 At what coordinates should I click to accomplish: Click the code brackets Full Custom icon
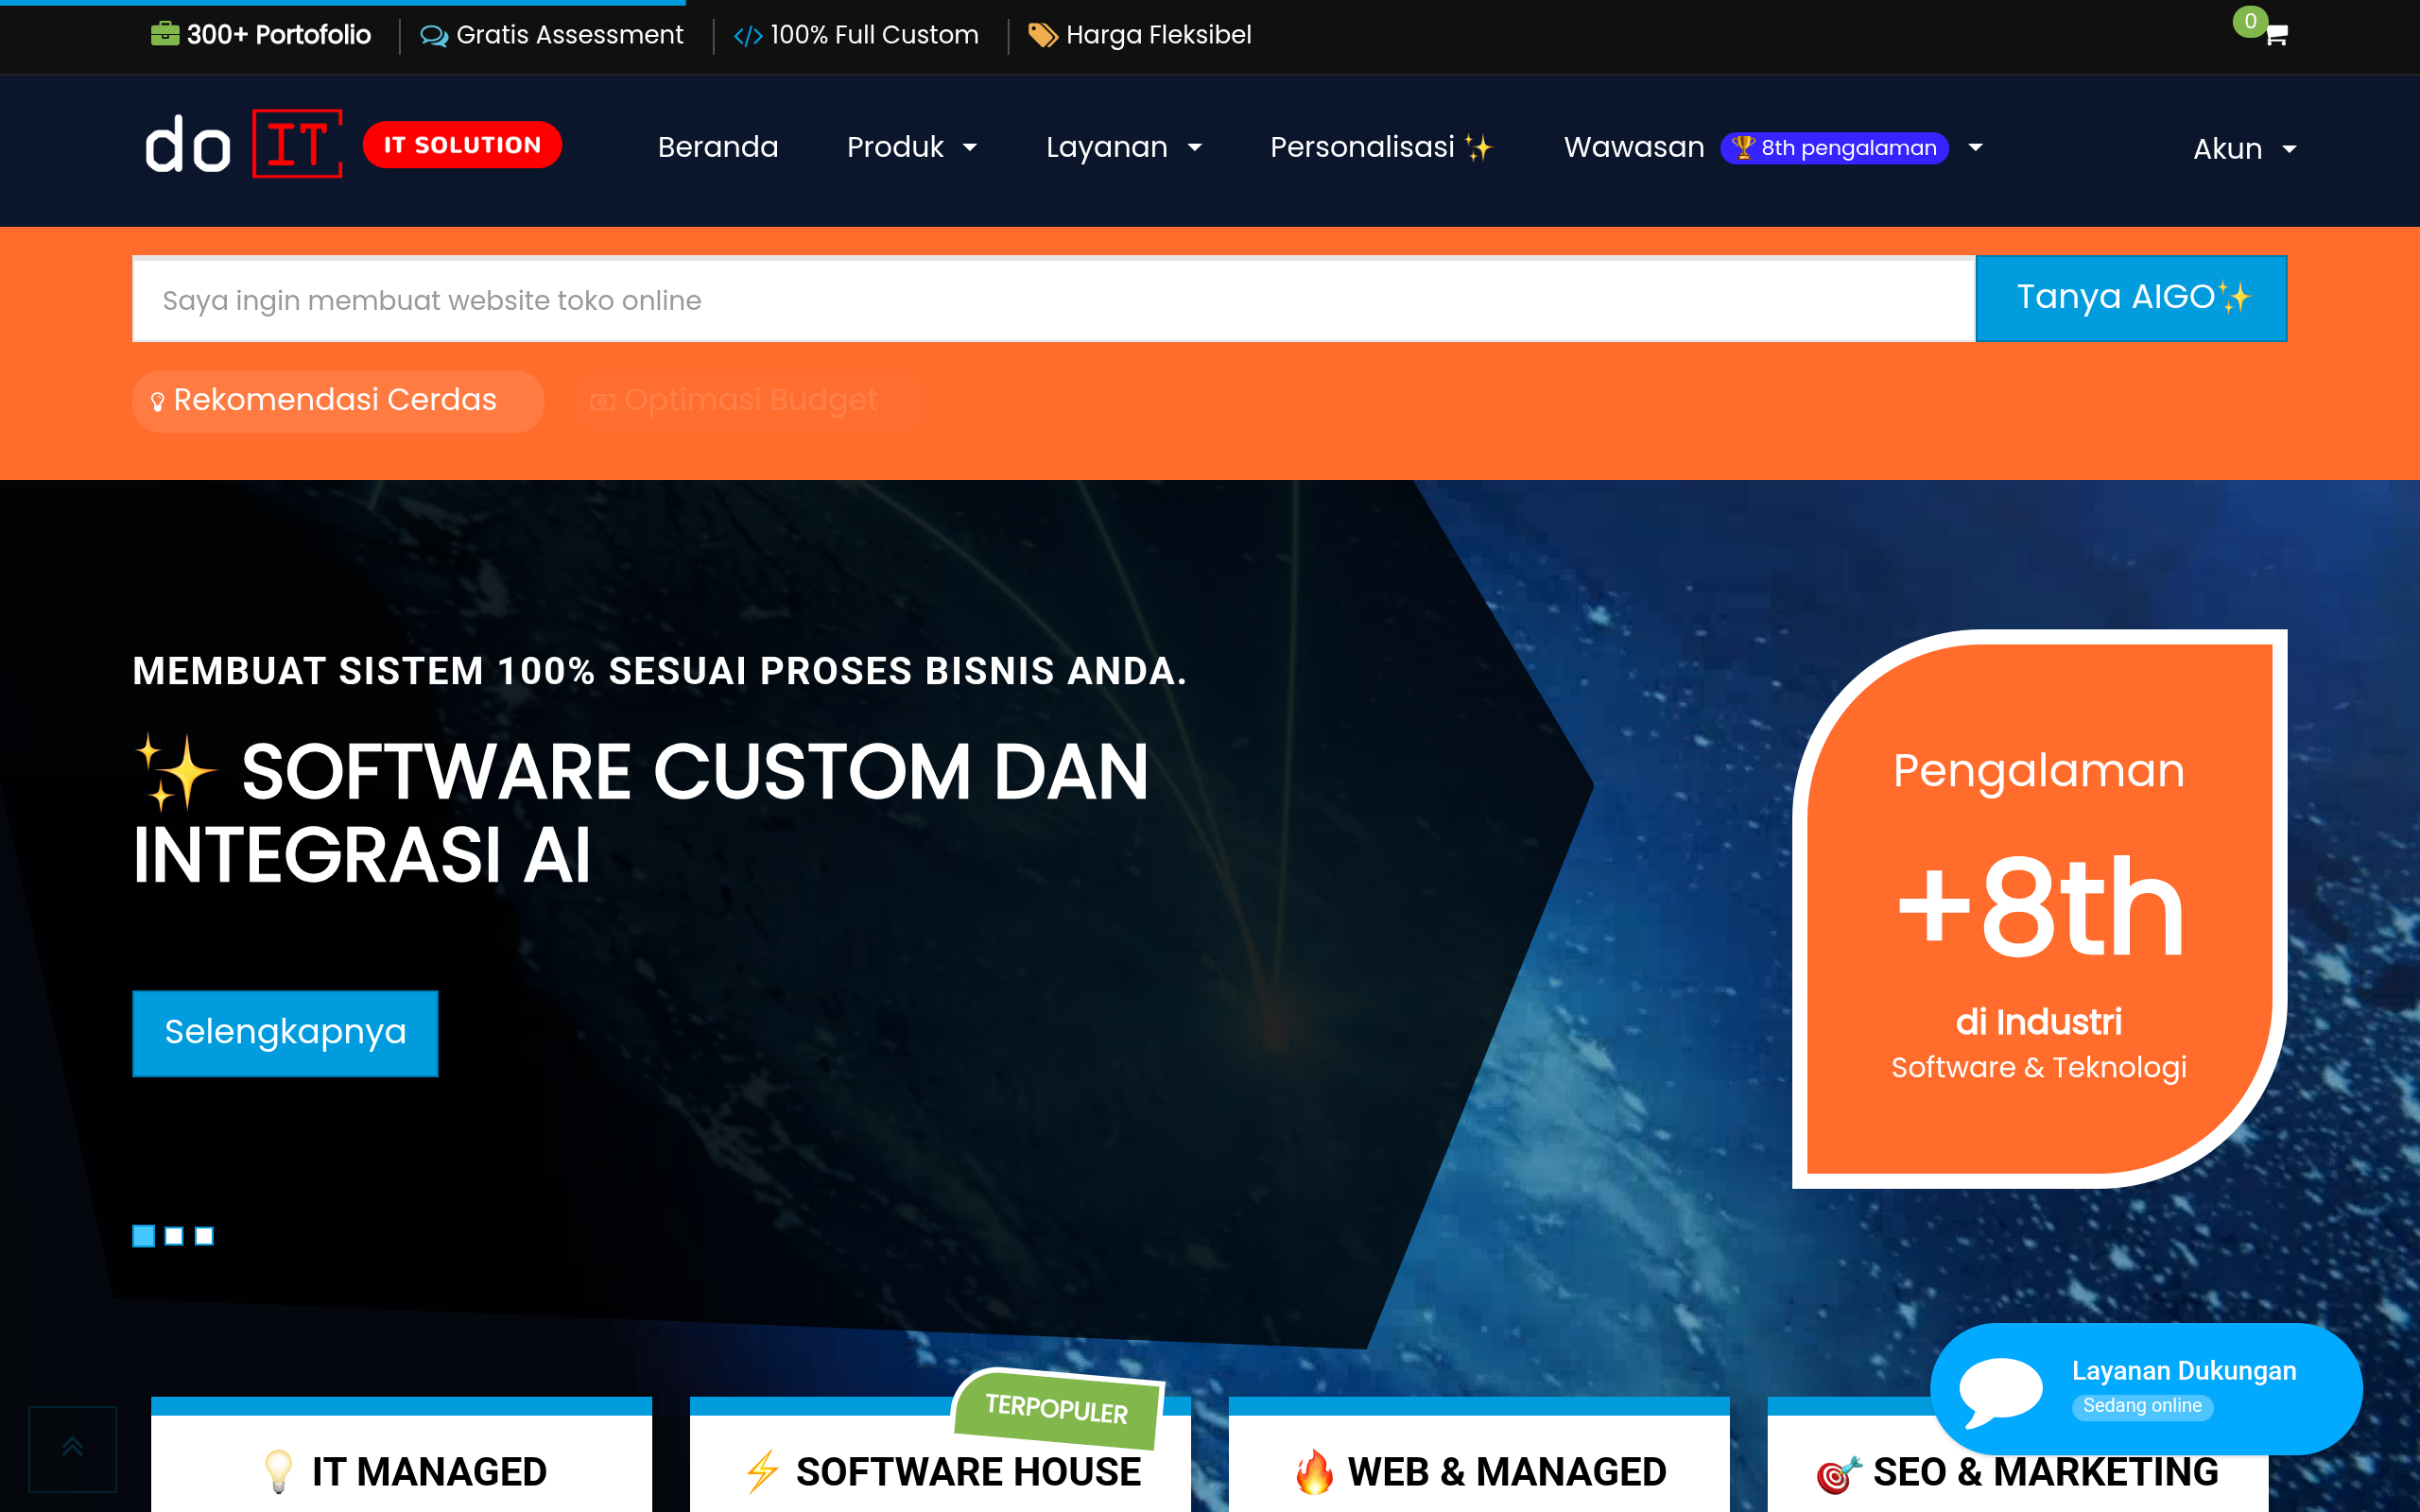click(748, 36)
